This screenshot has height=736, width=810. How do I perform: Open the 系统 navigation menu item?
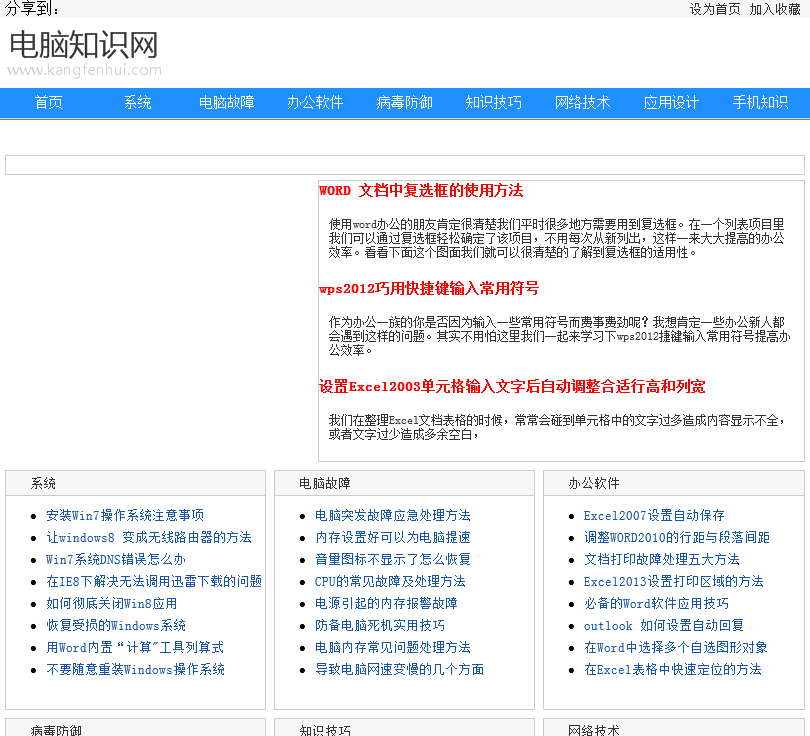(x=137, y=102)
